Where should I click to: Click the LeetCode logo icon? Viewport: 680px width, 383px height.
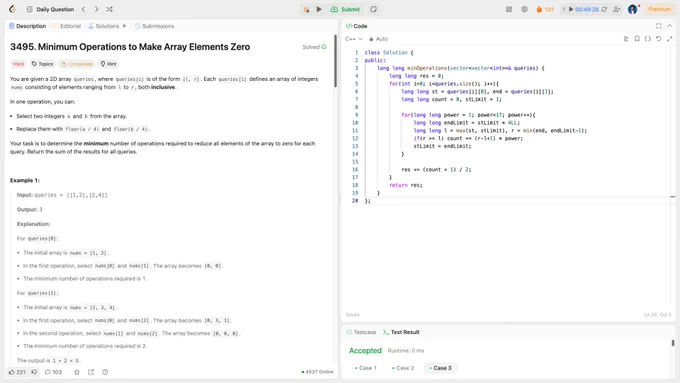[x=12, y=9]
